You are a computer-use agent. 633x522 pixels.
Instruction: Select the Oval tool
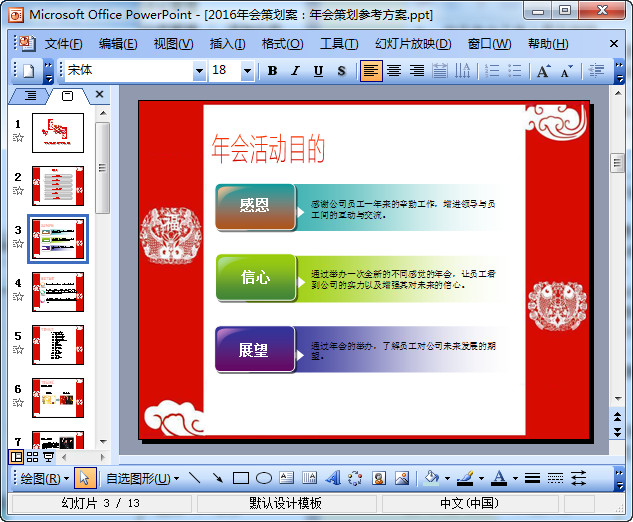pyautogui.click(x=264, y=478)
